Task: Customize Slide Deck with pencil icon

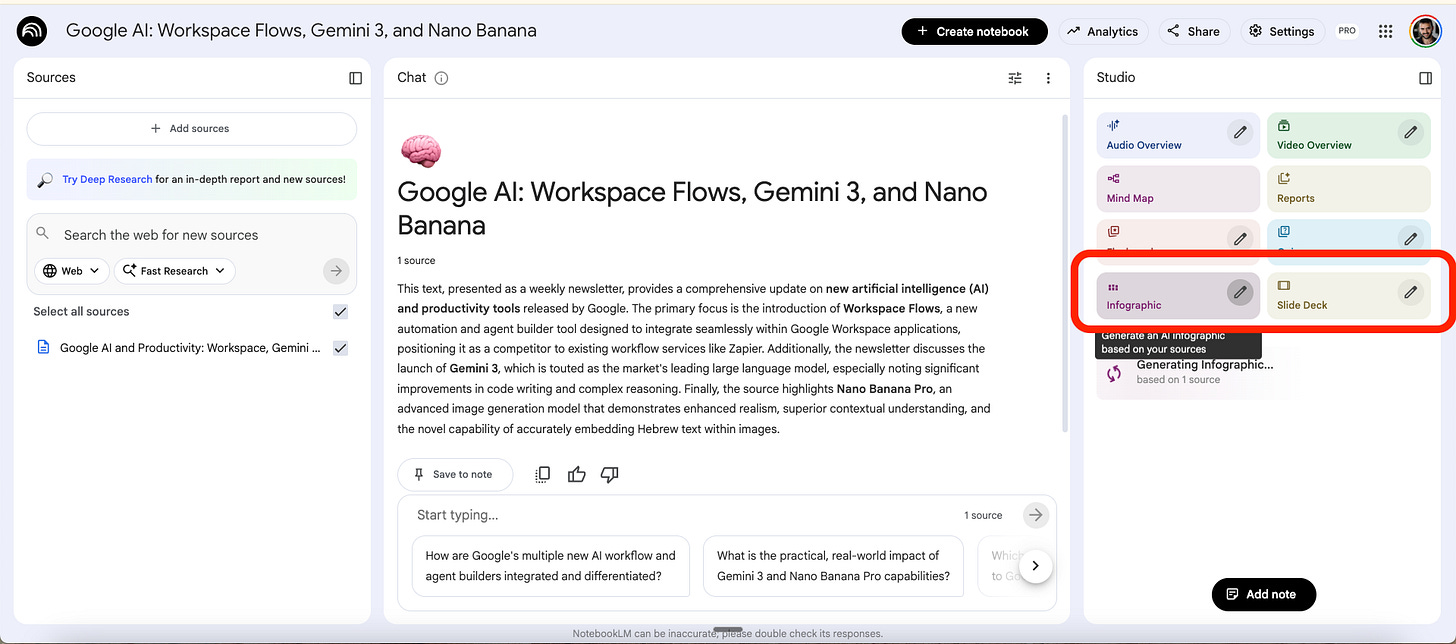Action: click(1410, 292)
